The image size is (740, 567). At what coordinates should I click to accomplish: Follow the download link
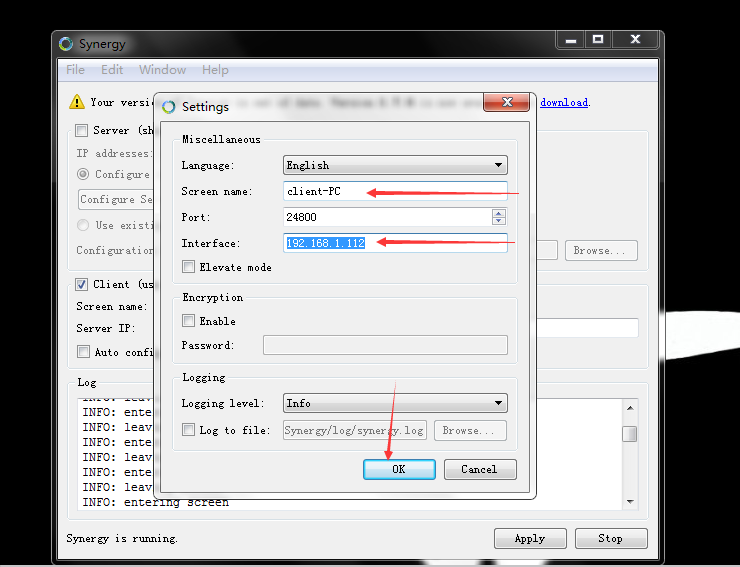pos(564,102)
